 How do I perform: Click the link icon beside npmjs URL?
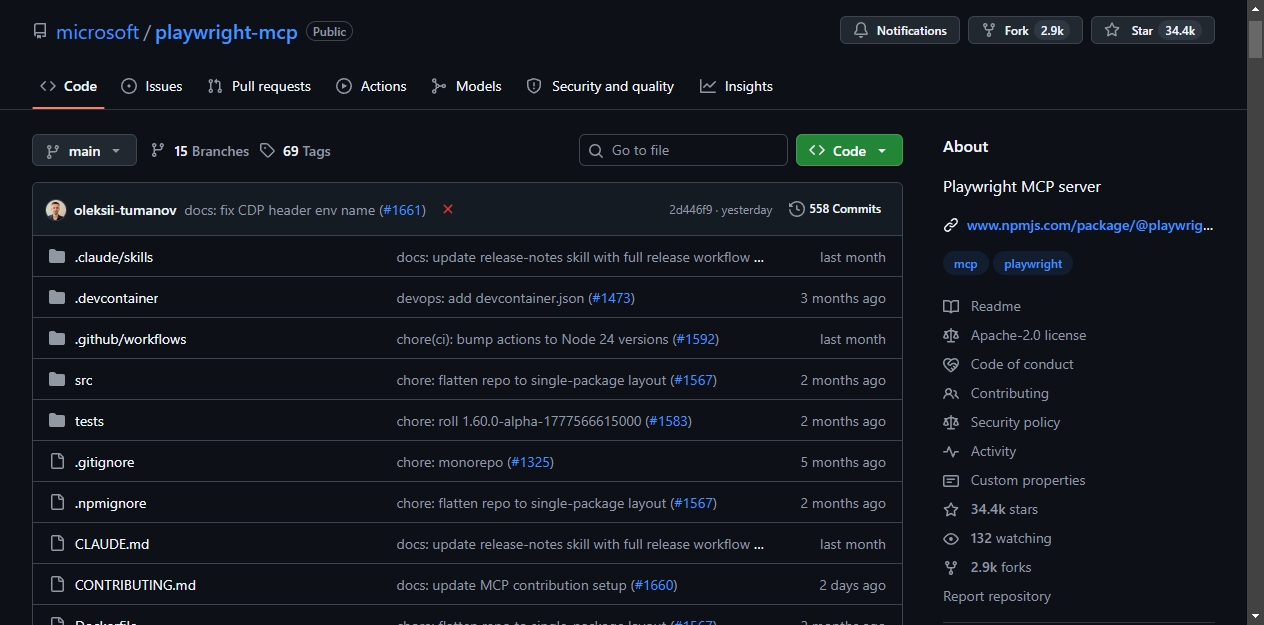coord(951,225)
